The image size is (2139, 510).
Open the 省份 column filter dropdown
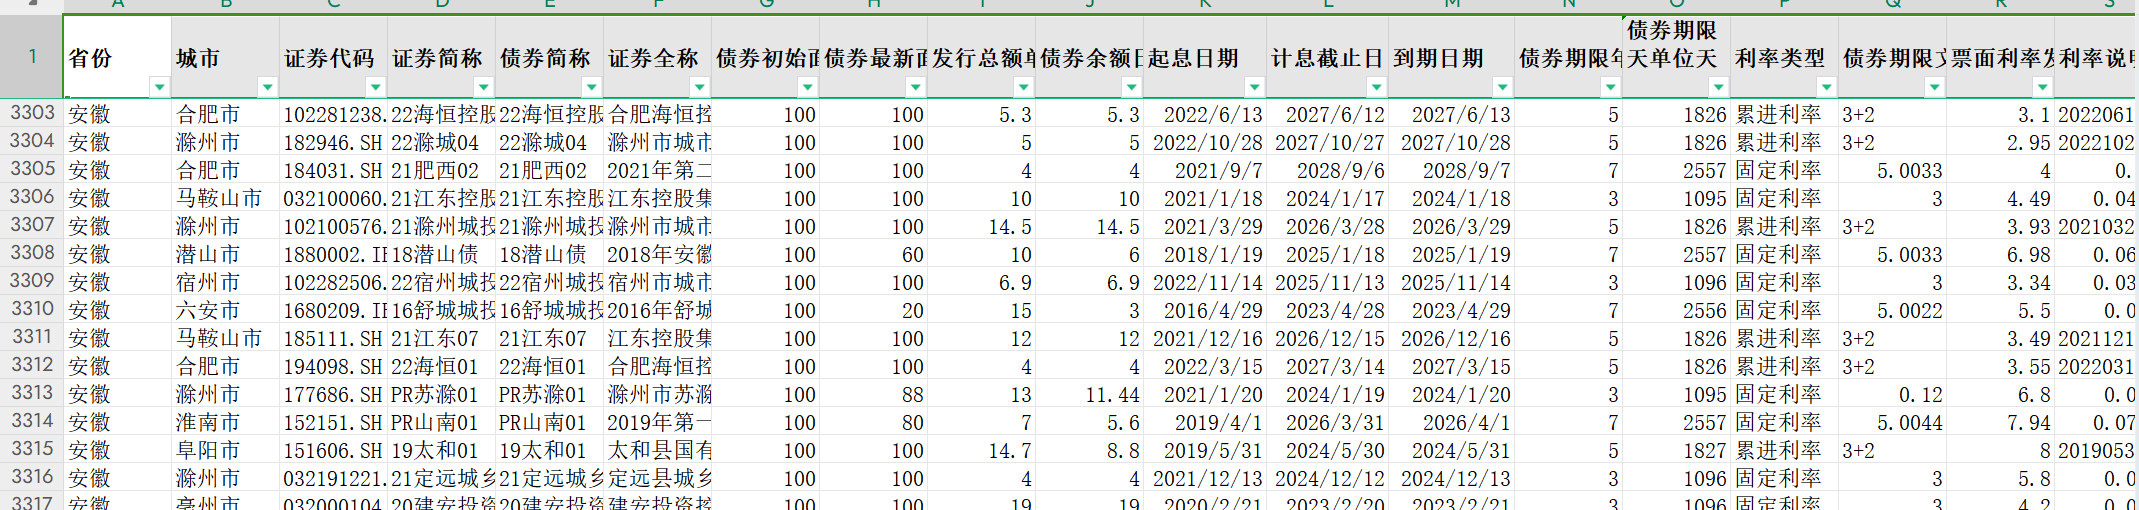(159, 87)
